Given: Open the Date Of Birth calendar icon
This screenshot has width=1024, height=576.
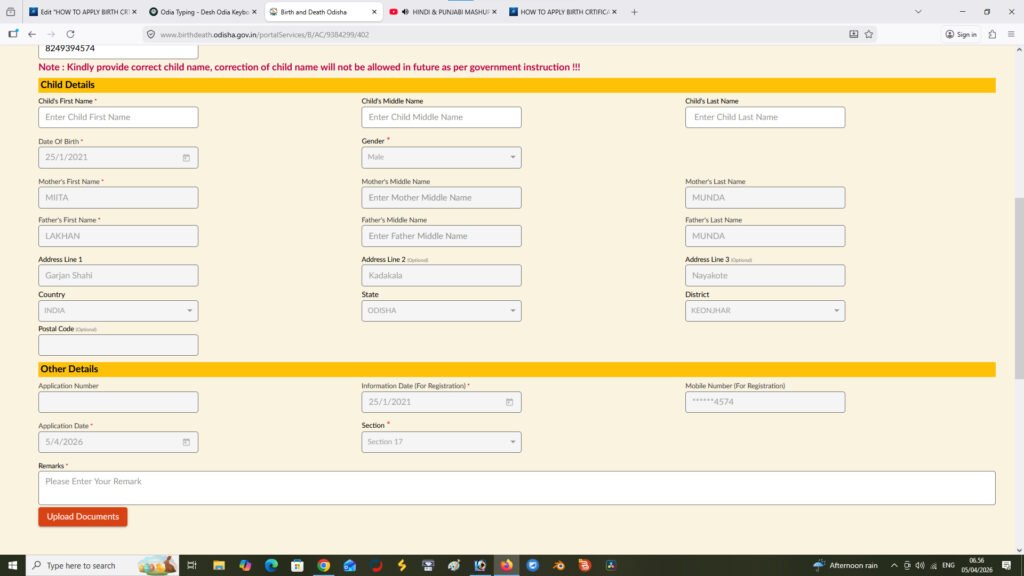Looking at the screenshot, I should pyautogui.click(x=186, y=158).
